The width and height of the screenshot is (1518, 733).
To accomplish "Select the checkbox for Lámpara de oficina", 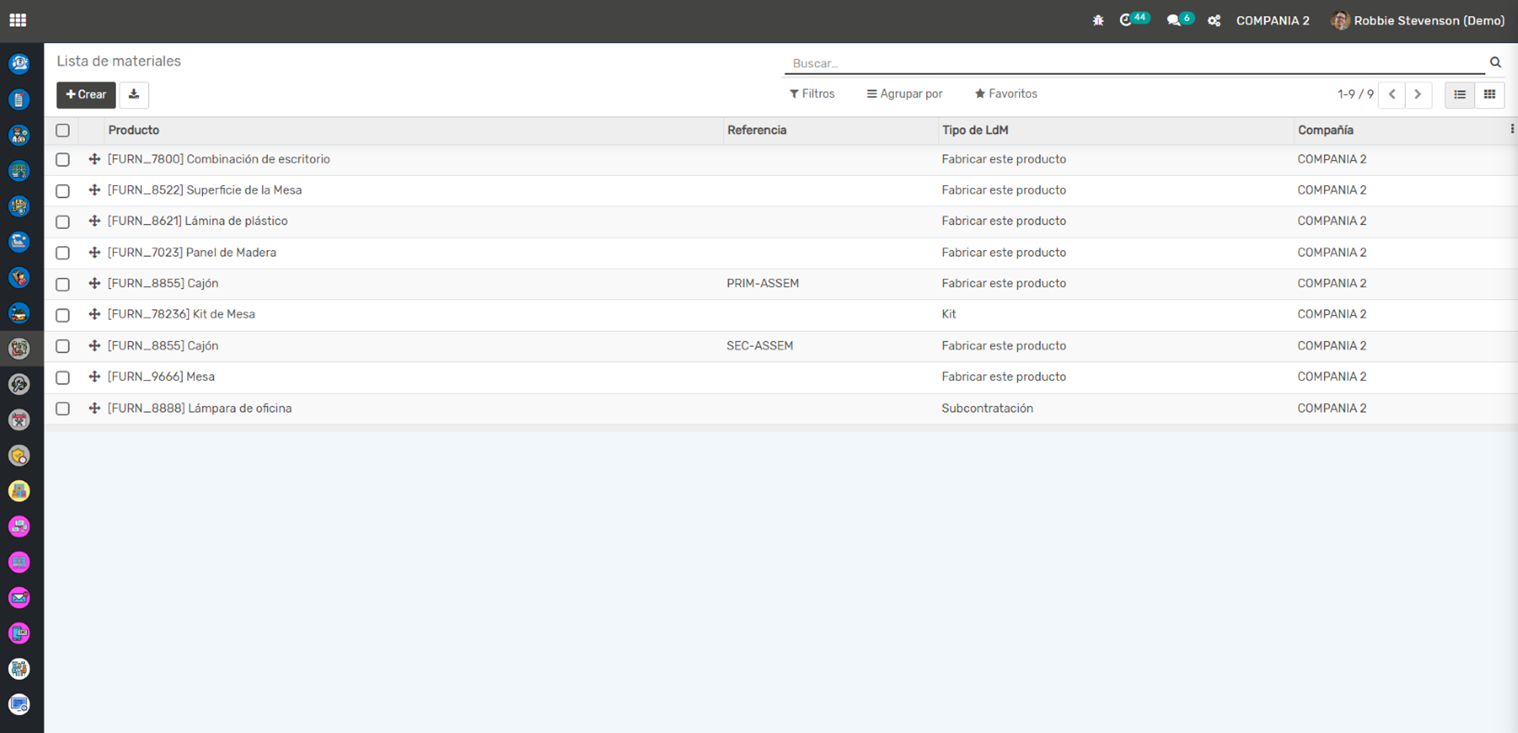I will point(63,409).
